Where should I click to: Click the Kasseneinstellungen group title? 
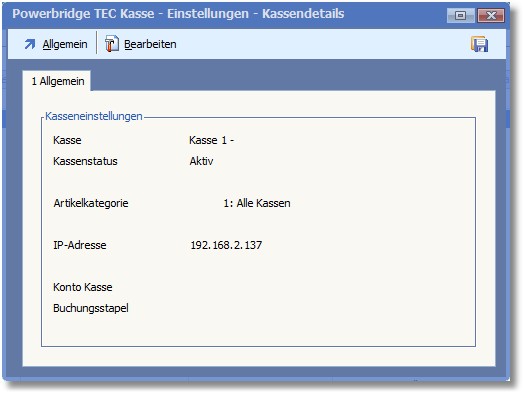pyautogui.click(x=94, y=116)
